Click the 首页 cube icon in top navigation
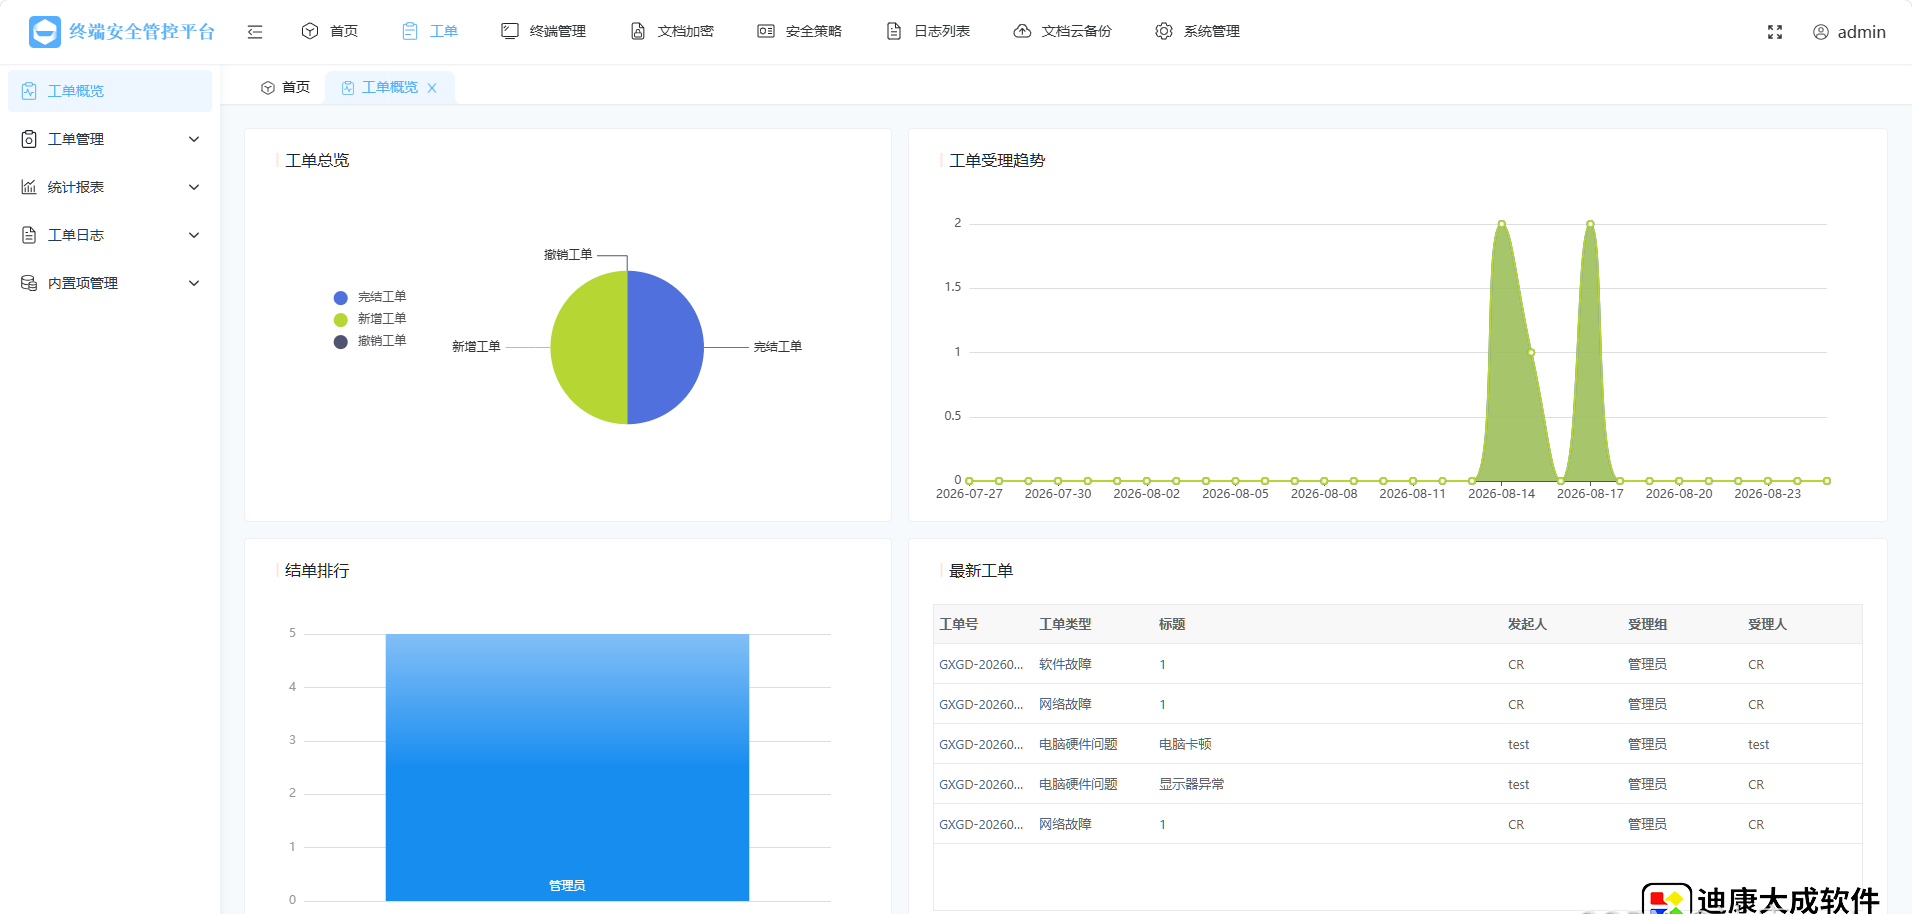1929x916 pixels. 310,31
